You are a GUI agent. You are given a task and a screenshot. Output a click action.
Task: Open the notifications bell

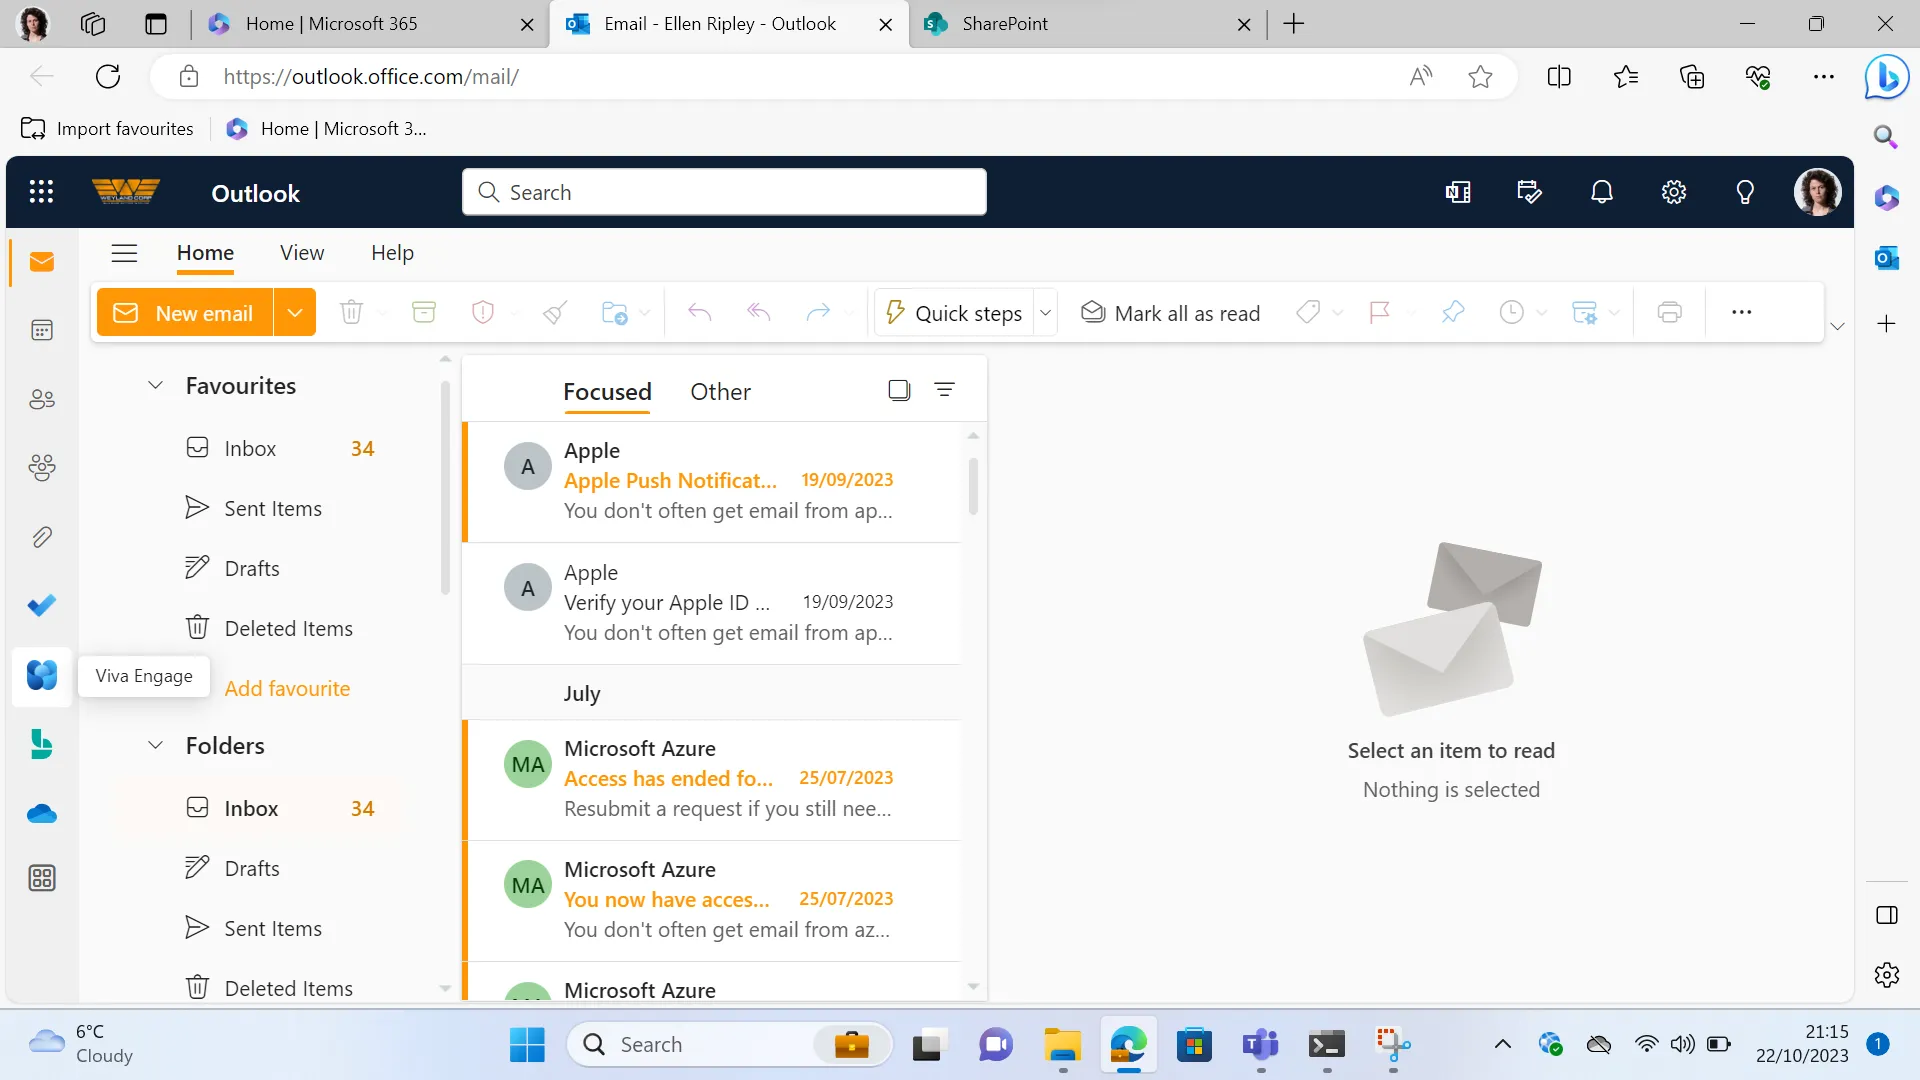(1602, 192)
